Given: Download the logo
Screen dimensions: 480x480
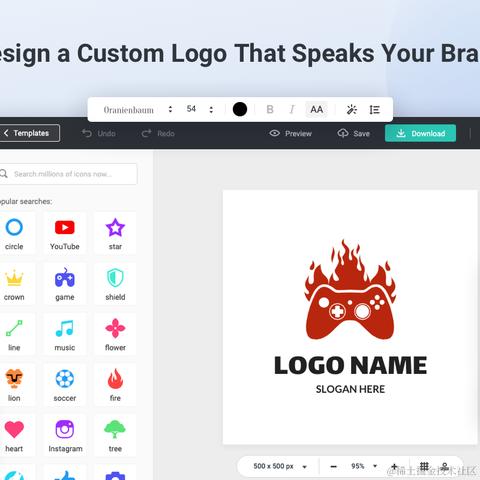Looking at the screenshot, I should (x=420, y=133).
